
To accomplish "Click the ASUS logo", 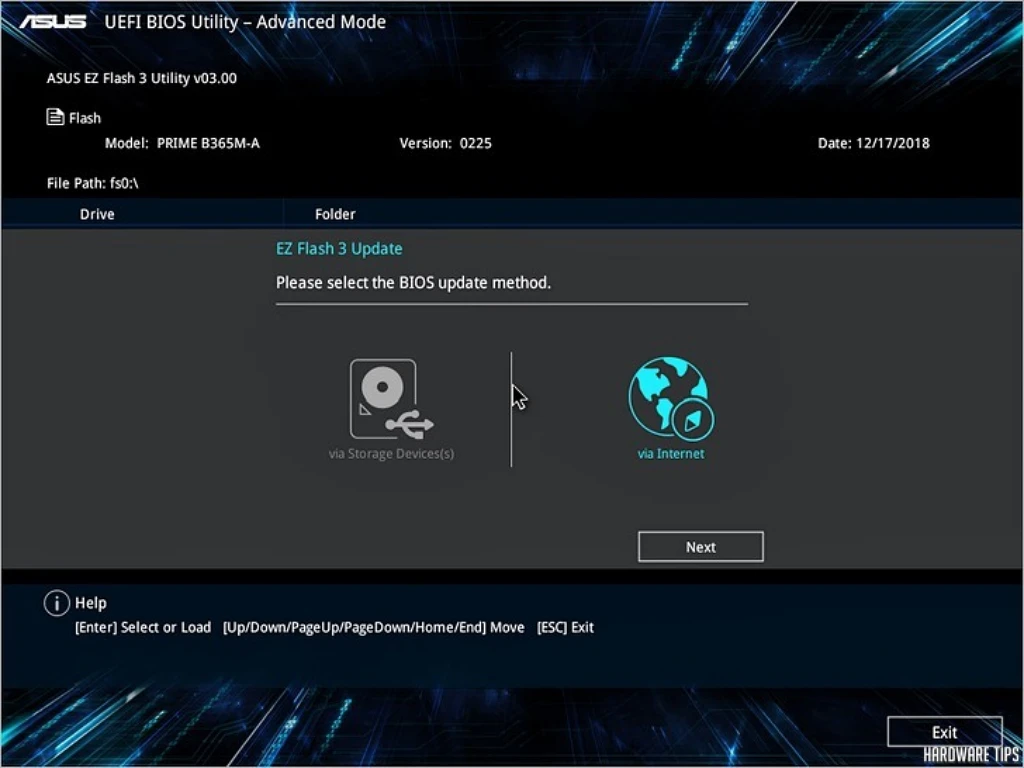I will pos(53,22).
